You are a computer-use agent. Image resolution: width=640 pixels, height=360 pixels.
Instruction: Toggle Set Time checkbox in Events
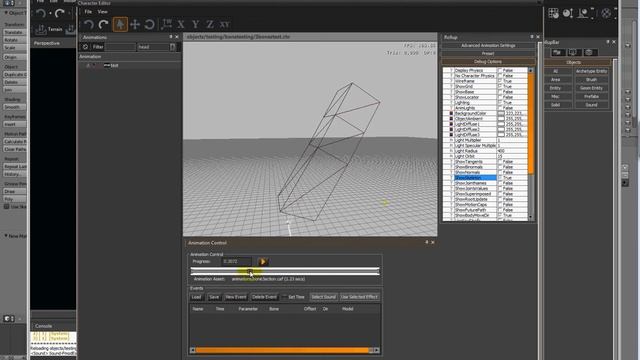284,297
